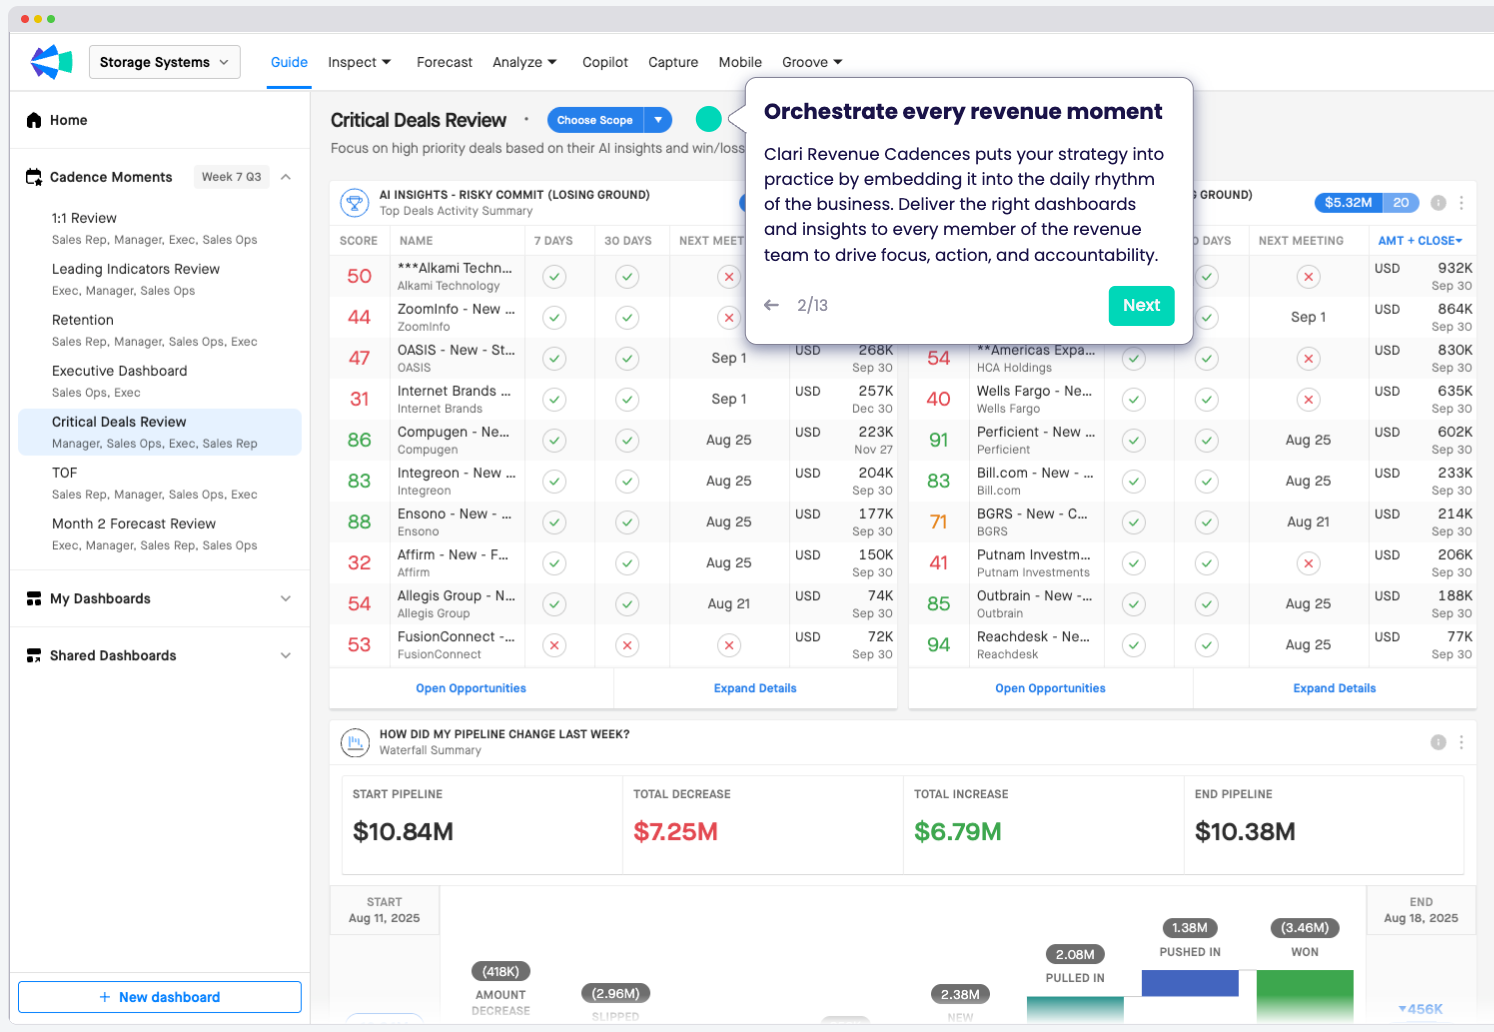Collapse the Cadence Moments section
The width and height of the screenshot is (1494, 1032).
286,177
